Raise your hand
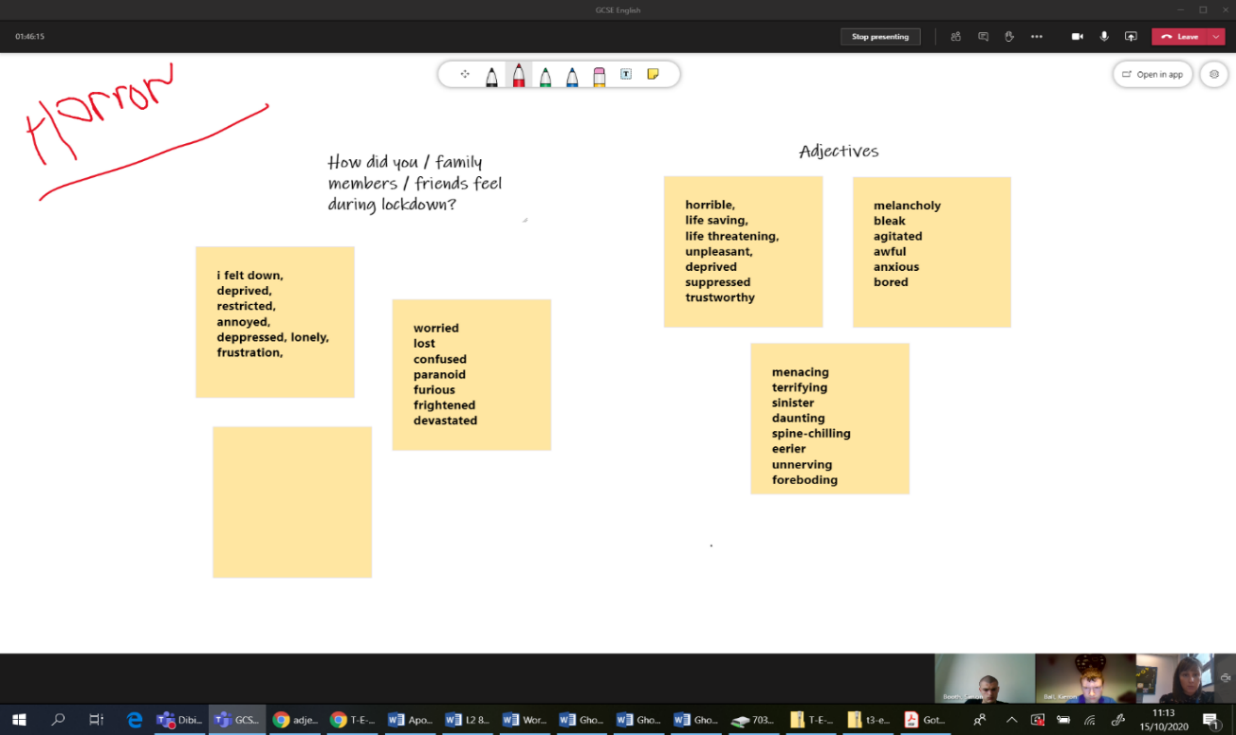1236x735 pixels. tap(1009, 37)
